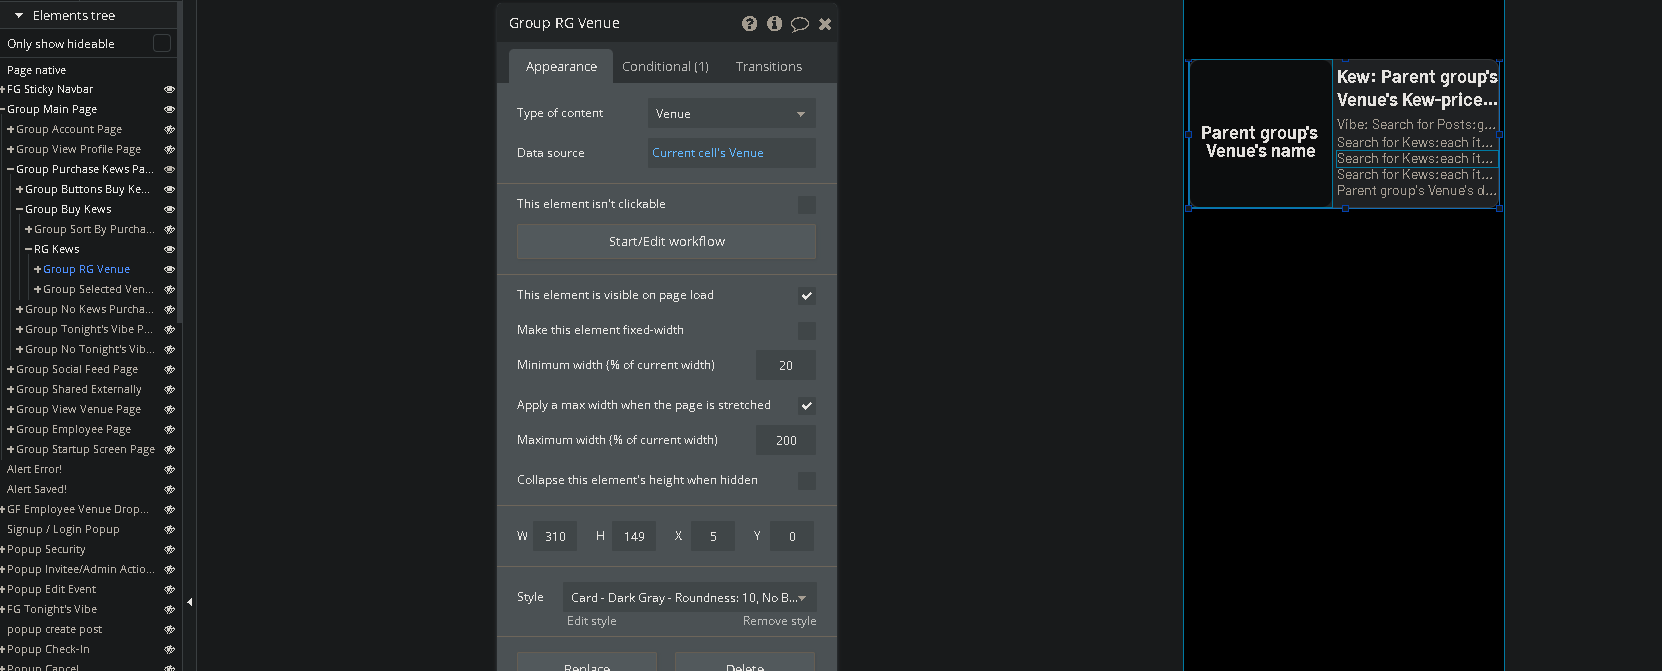This screenshot has height=671, width=1662.
Task: Collapse the left panel arrow handle
Action: pos(189,602)
